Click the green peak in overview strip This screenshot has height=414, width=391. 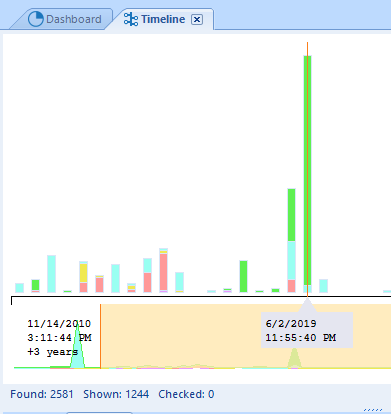[294, 358]
